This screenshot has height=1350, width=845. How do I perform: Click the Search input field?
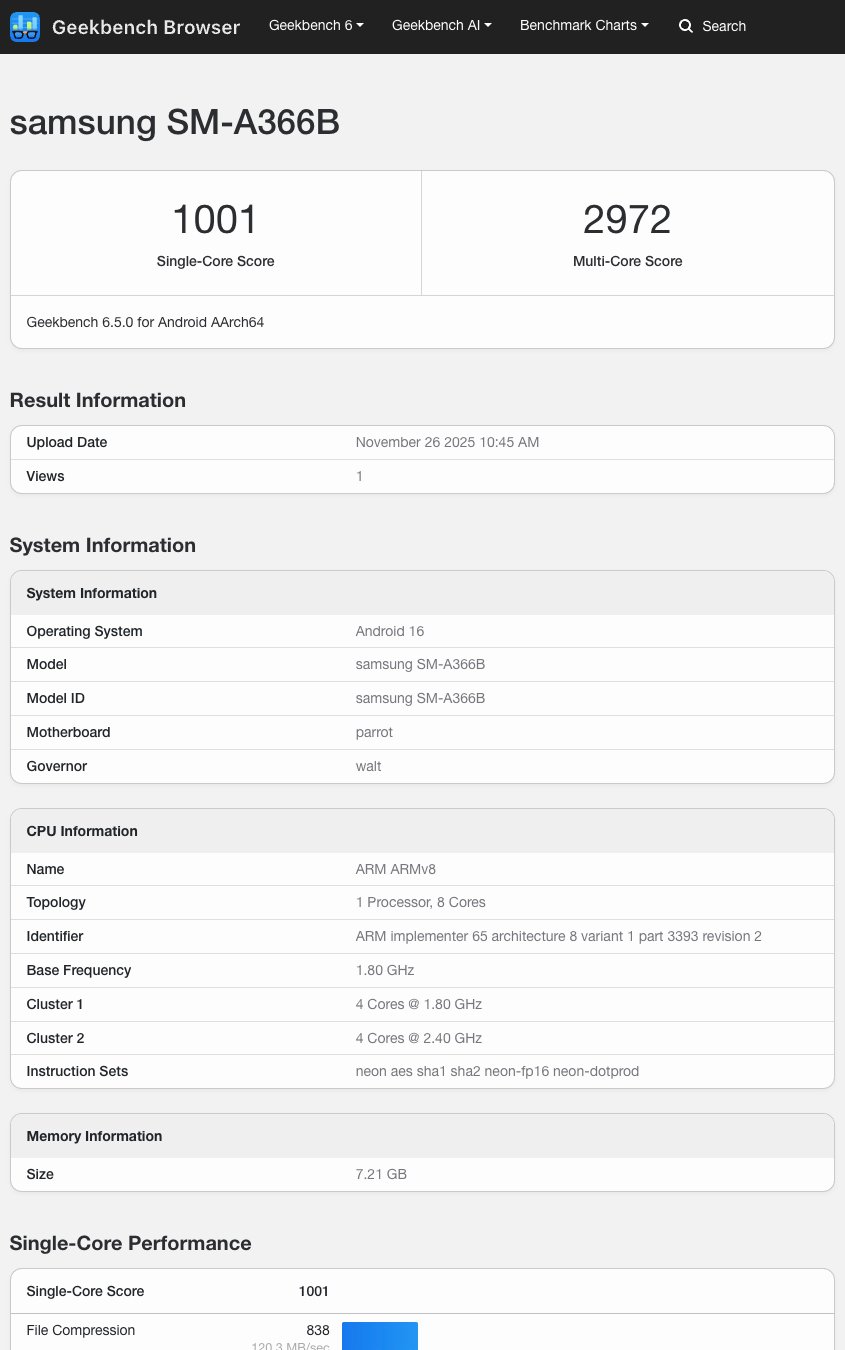point(724,26)
